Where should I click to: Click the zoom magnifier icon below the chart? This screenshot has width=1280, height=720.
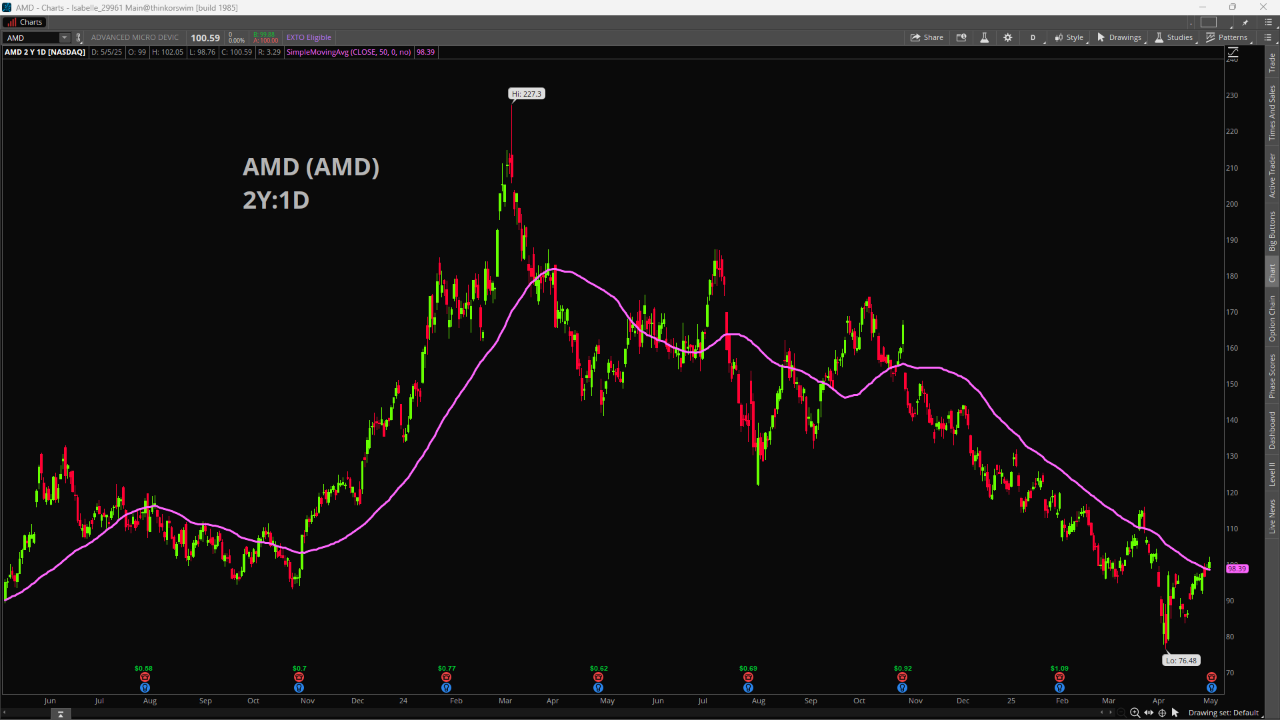pos(1135,713)
